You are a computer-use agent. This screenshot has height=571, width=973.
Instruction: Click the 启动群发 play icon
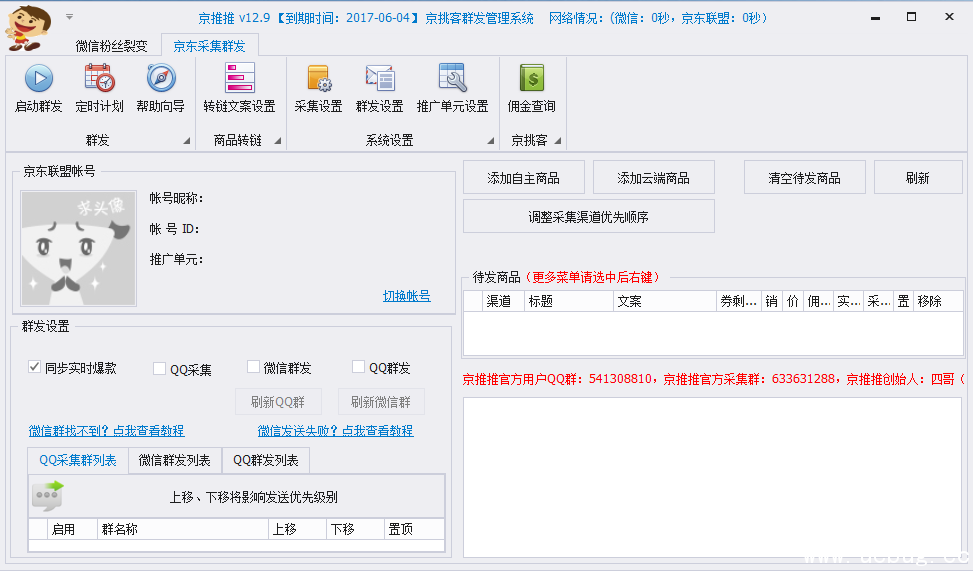[38, 79]
